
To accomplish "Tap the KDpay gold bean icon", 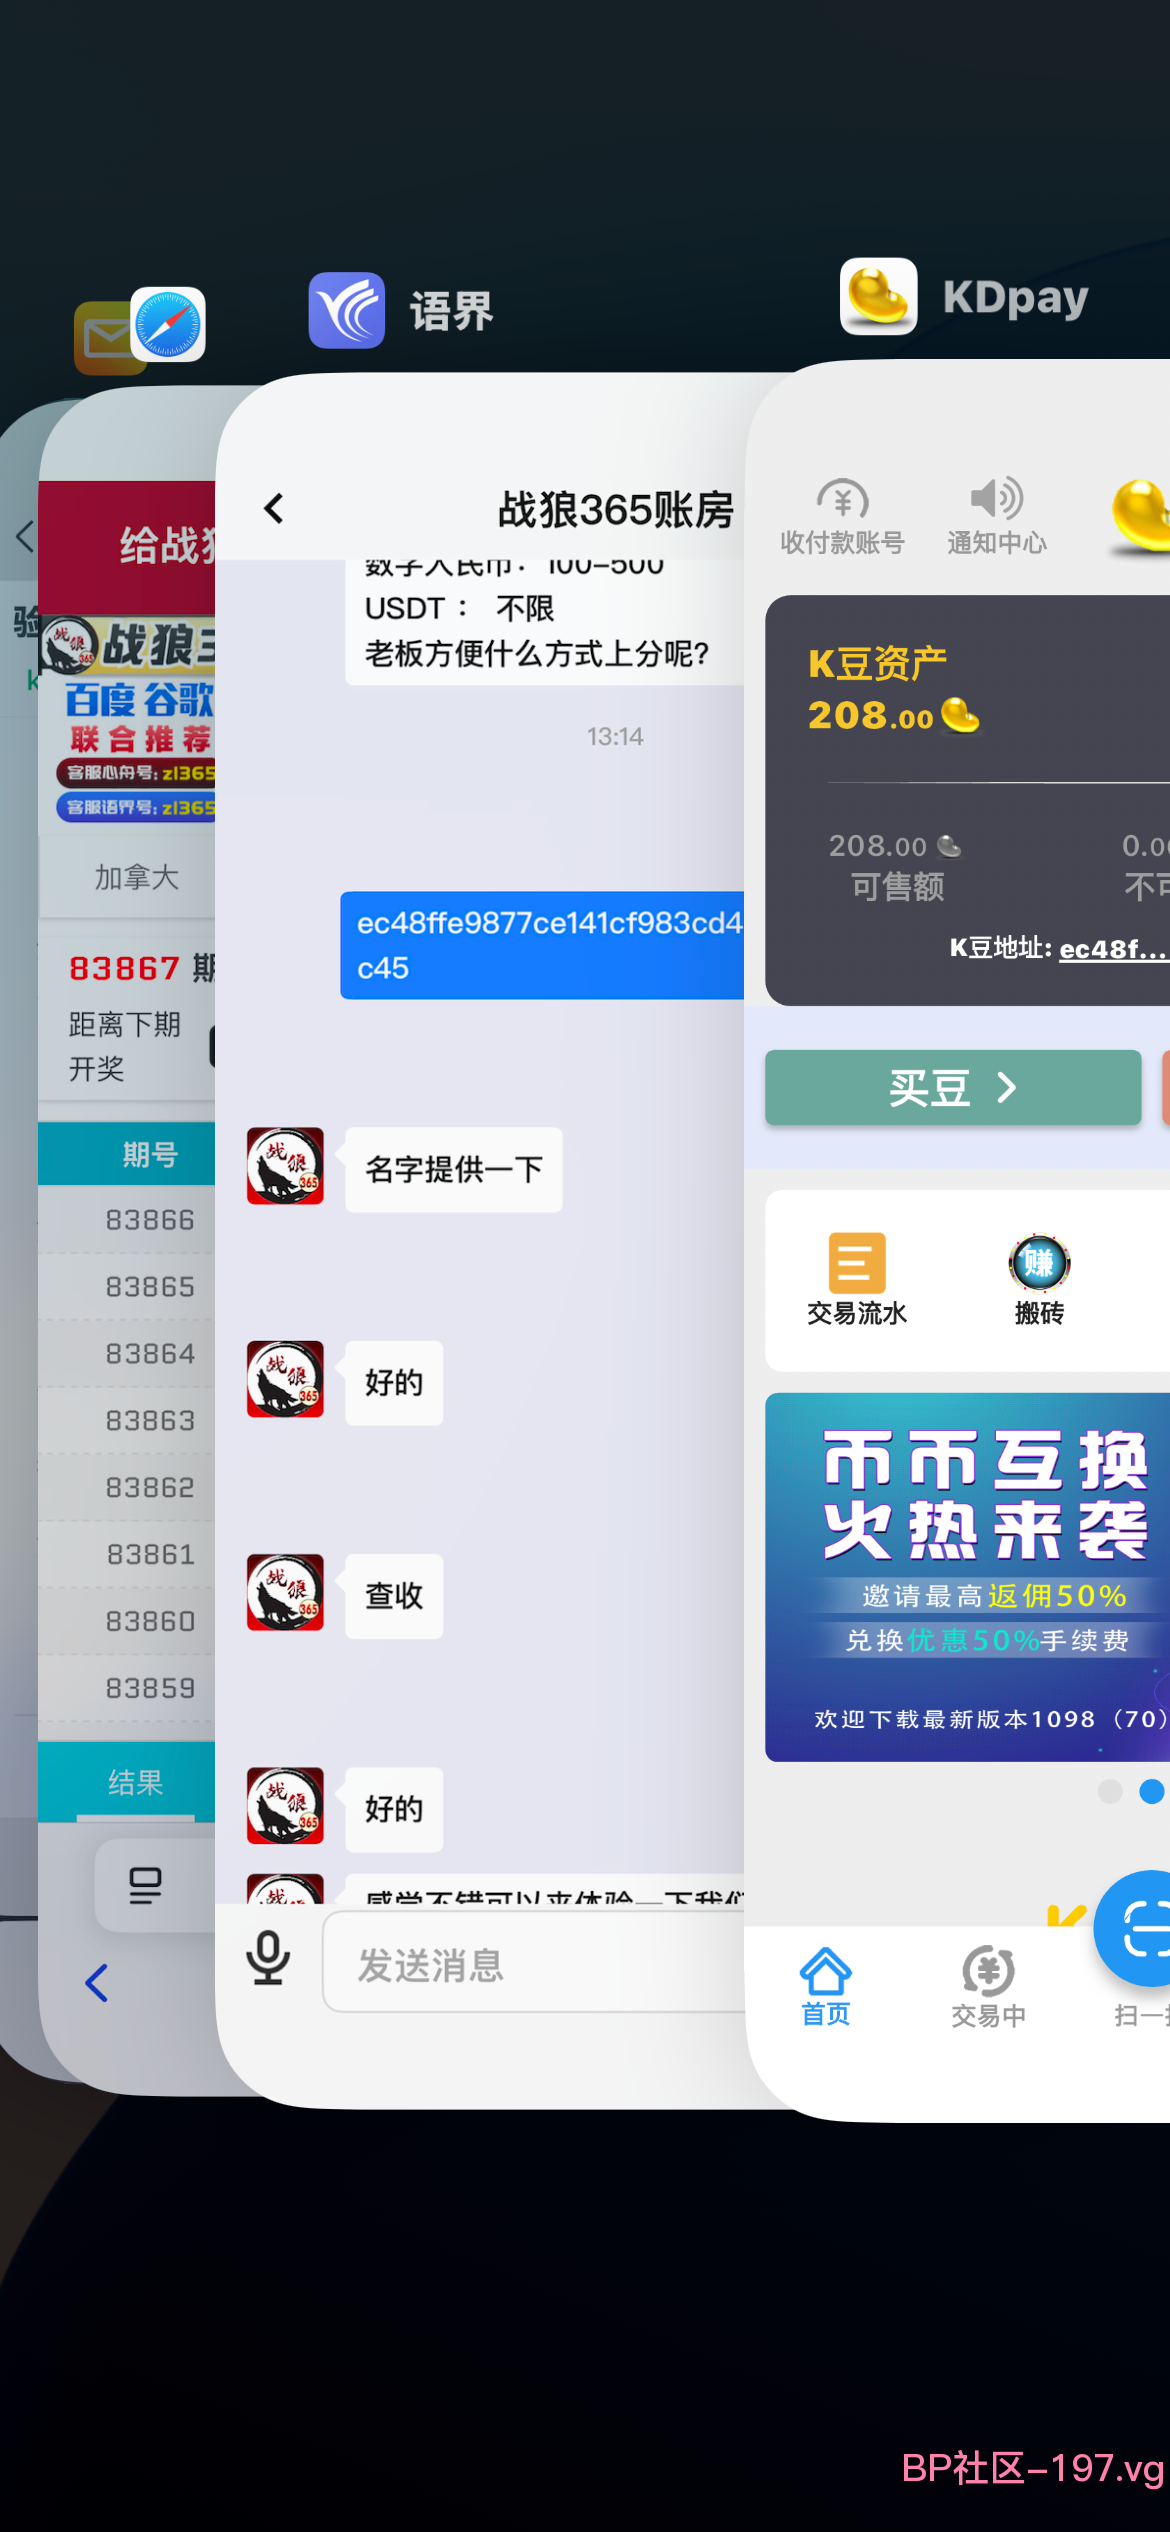I will 879,296.
